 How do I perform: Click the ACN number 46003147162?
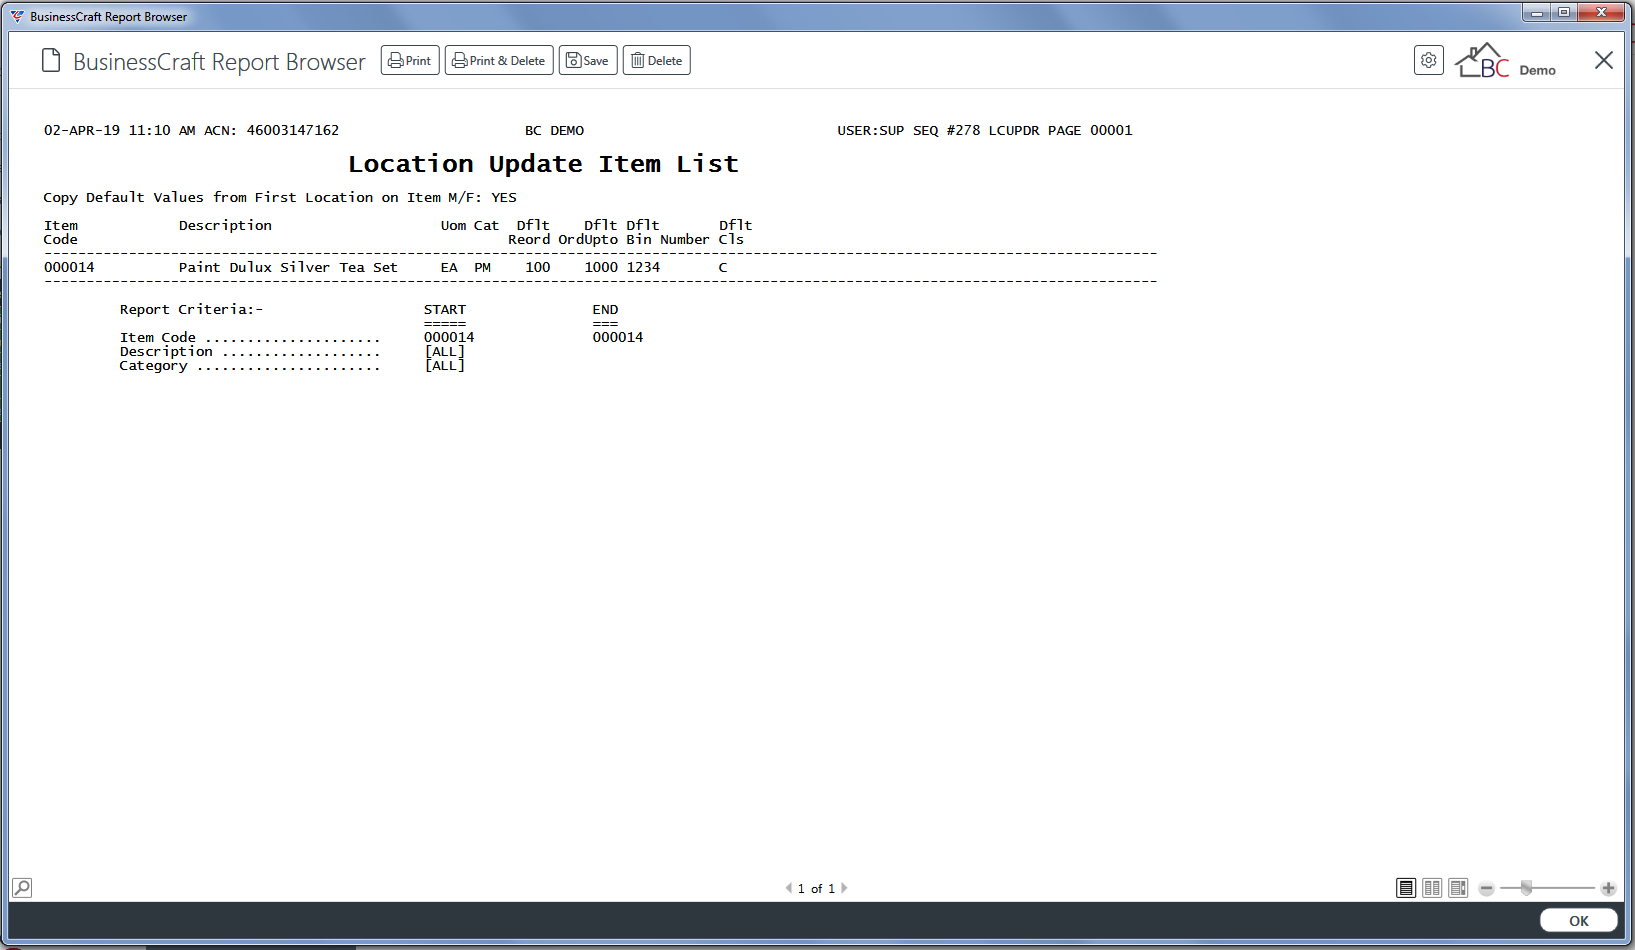(x=293, y=130)
